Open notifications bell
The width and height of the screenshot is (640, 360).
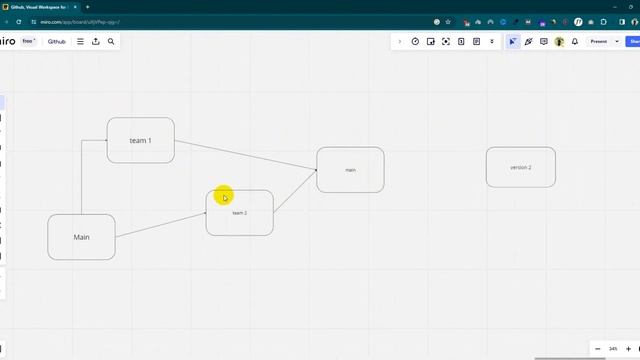coord(575,42)
